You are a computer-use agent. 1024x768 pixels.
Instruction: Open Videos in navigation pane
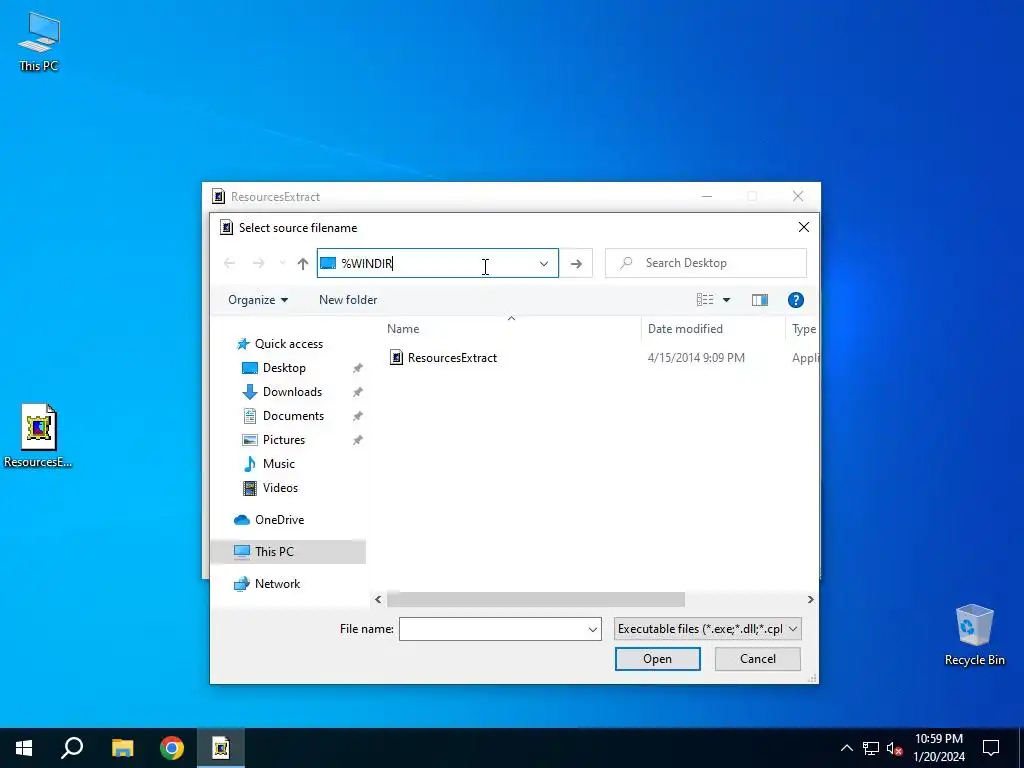click(280, 488)
